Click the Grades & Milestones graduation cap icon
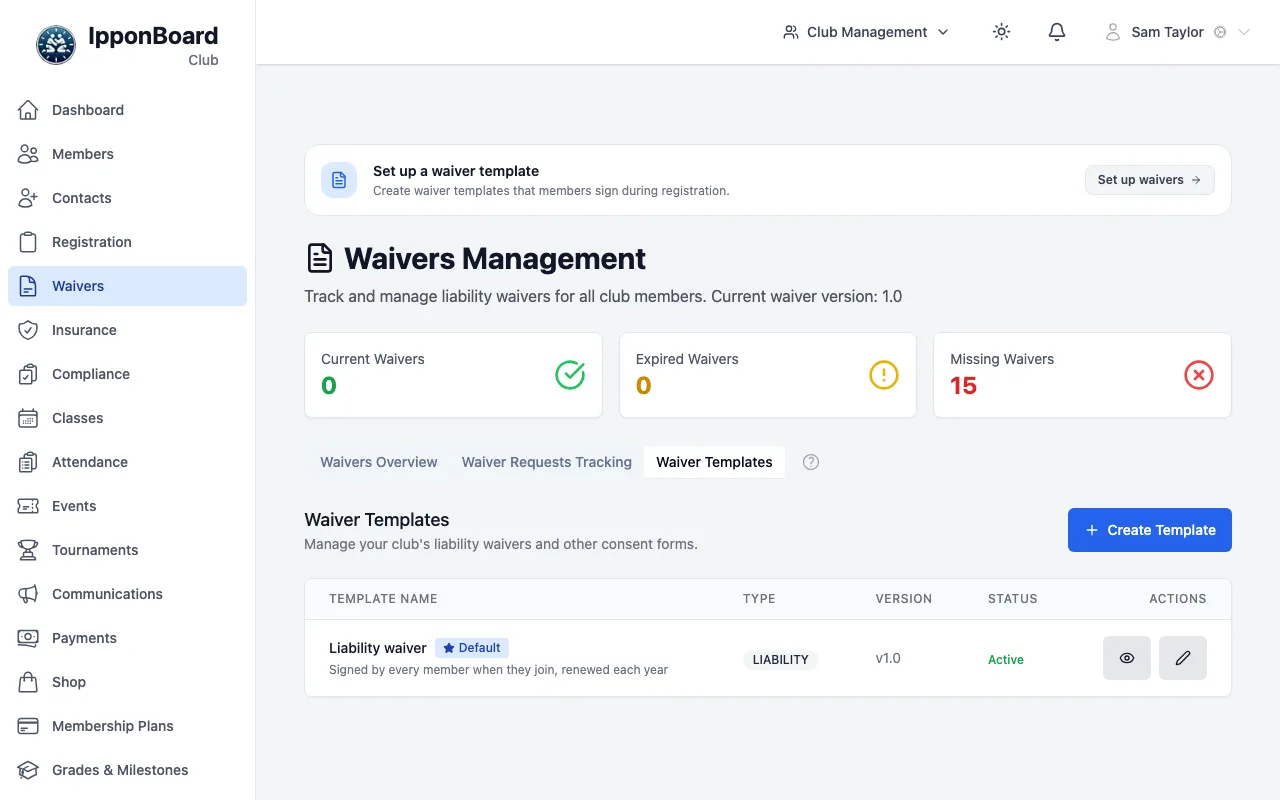This screenshot has height=800, width=1280. pos(28,770)
